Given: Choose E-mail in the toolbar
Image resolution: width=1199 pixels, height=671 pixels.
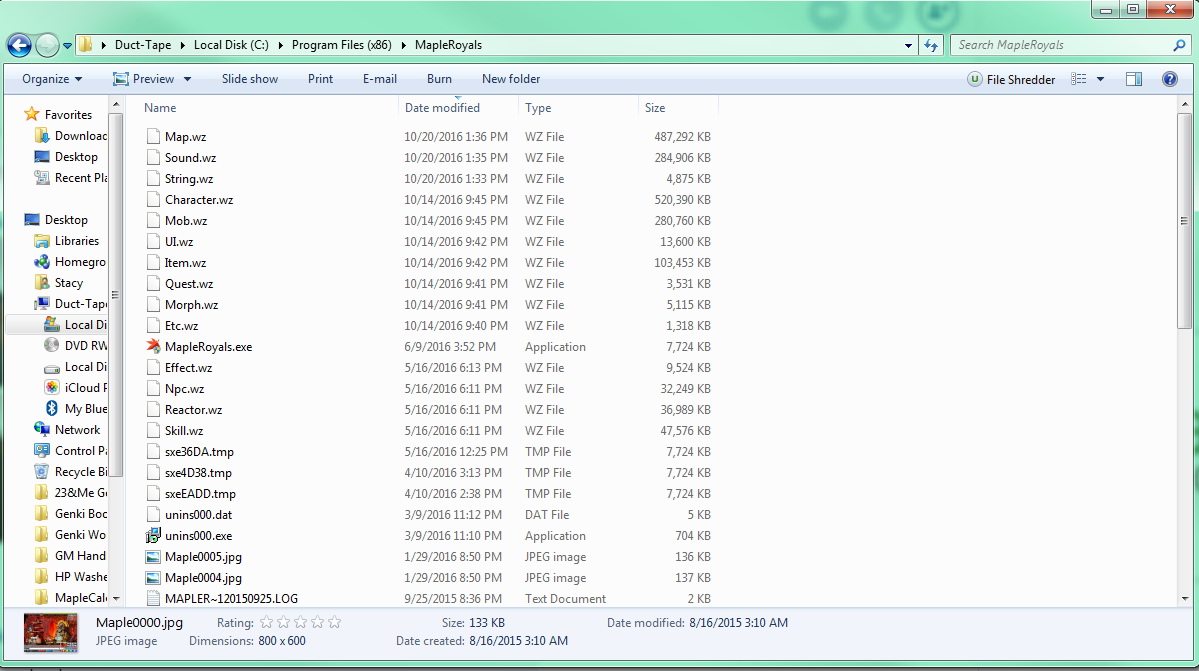Looking at the screenshot, I should pos(379,79).
